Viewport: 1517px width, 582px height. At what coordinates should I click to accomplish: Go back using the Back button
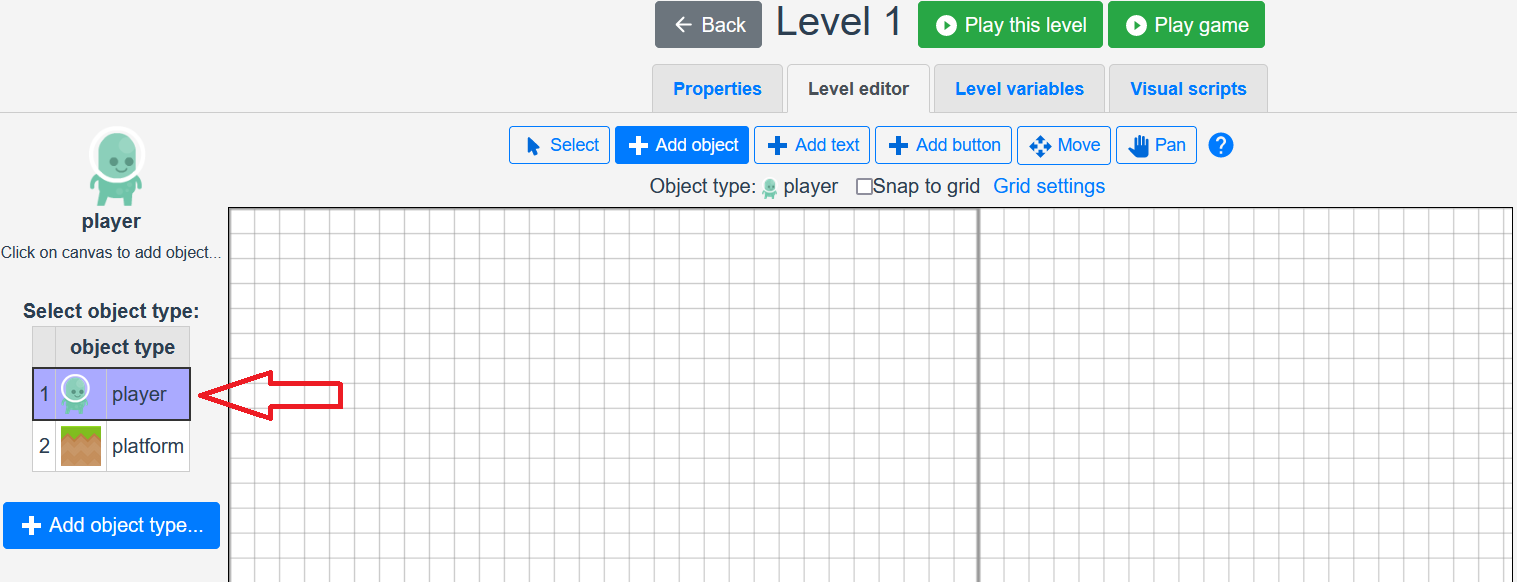pos(708,25)
